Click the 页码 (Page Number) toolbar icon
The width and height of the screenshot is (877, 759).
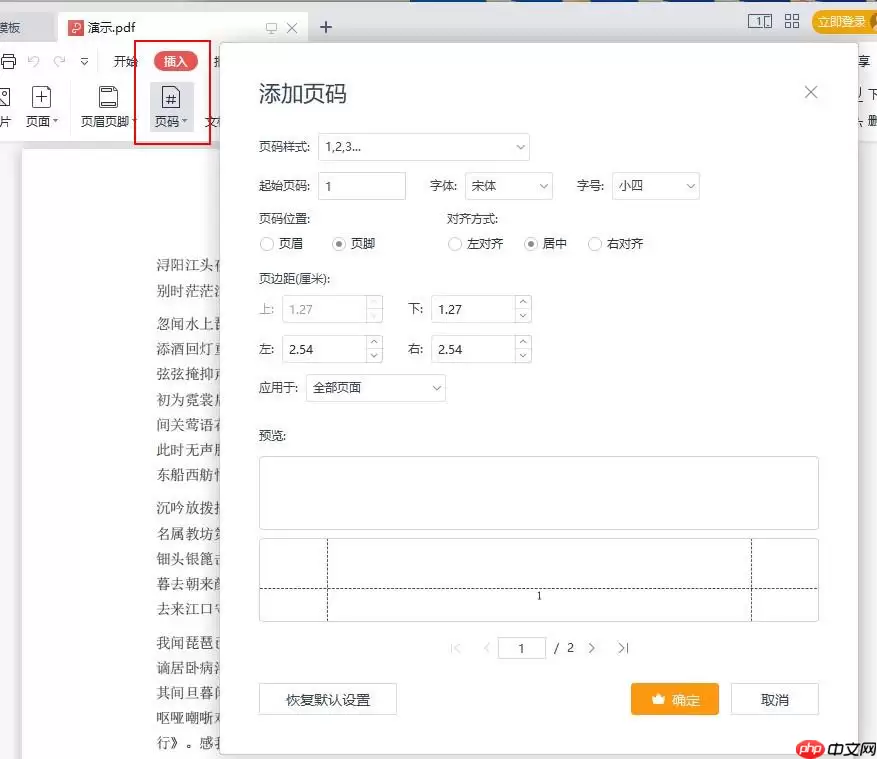tap(171, 97)
